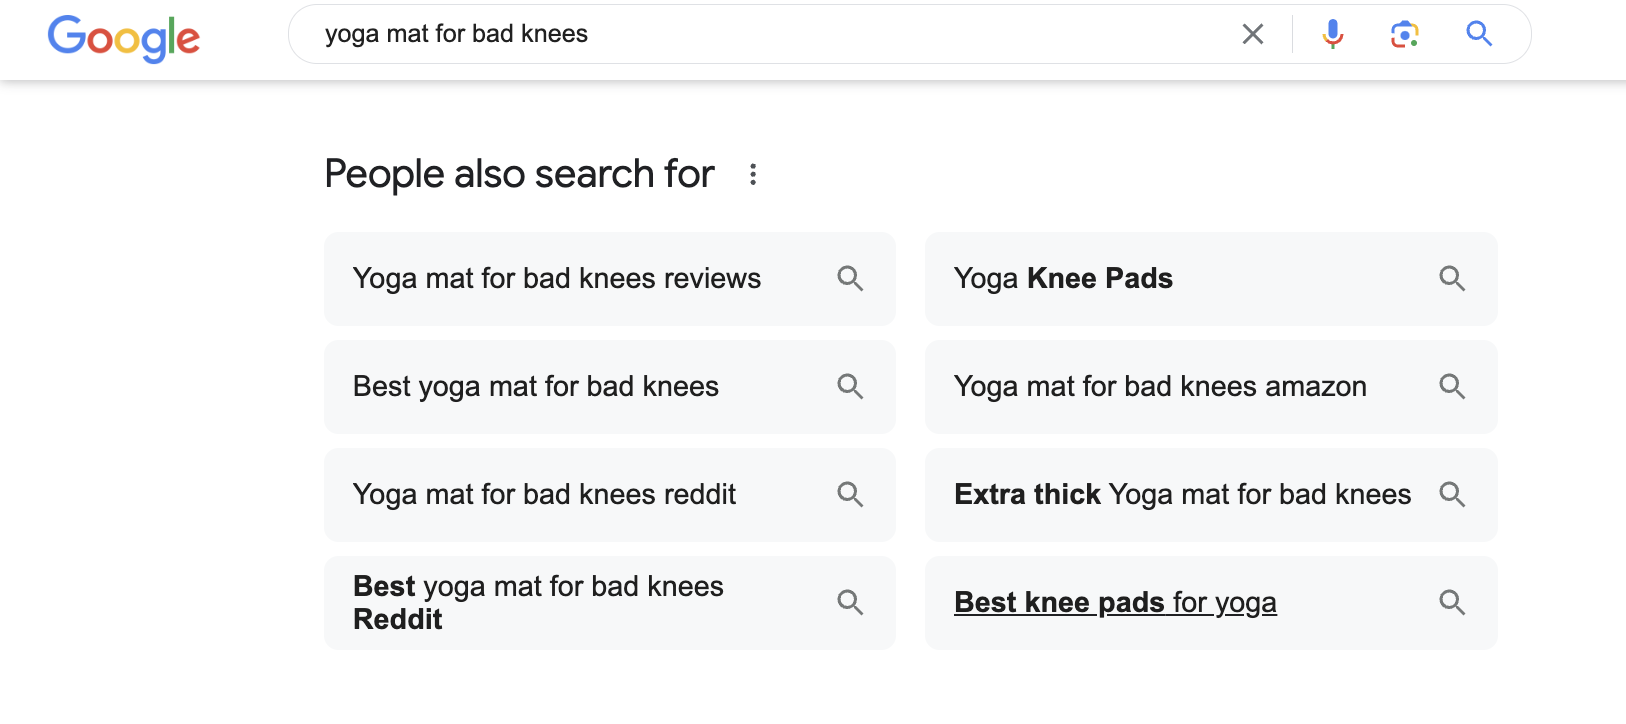Open Google Lens image search icon
Screen dimensions: 1626x724
(x=1405, y=34)
